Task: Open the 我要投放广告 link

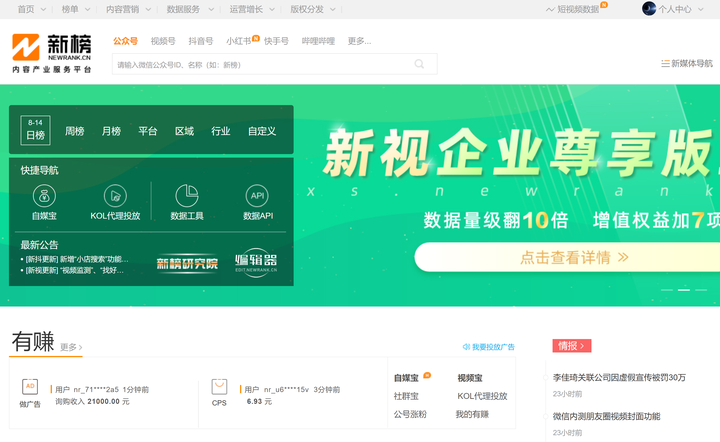Action: 489,347
